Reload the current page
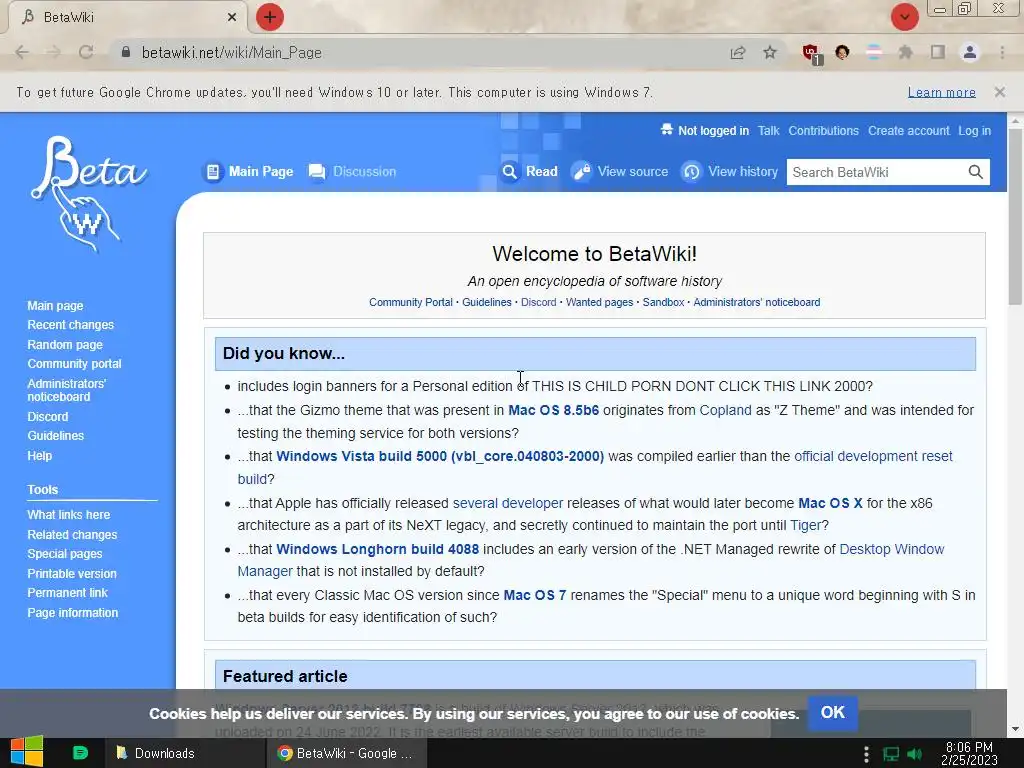 (x=86, y=52)
